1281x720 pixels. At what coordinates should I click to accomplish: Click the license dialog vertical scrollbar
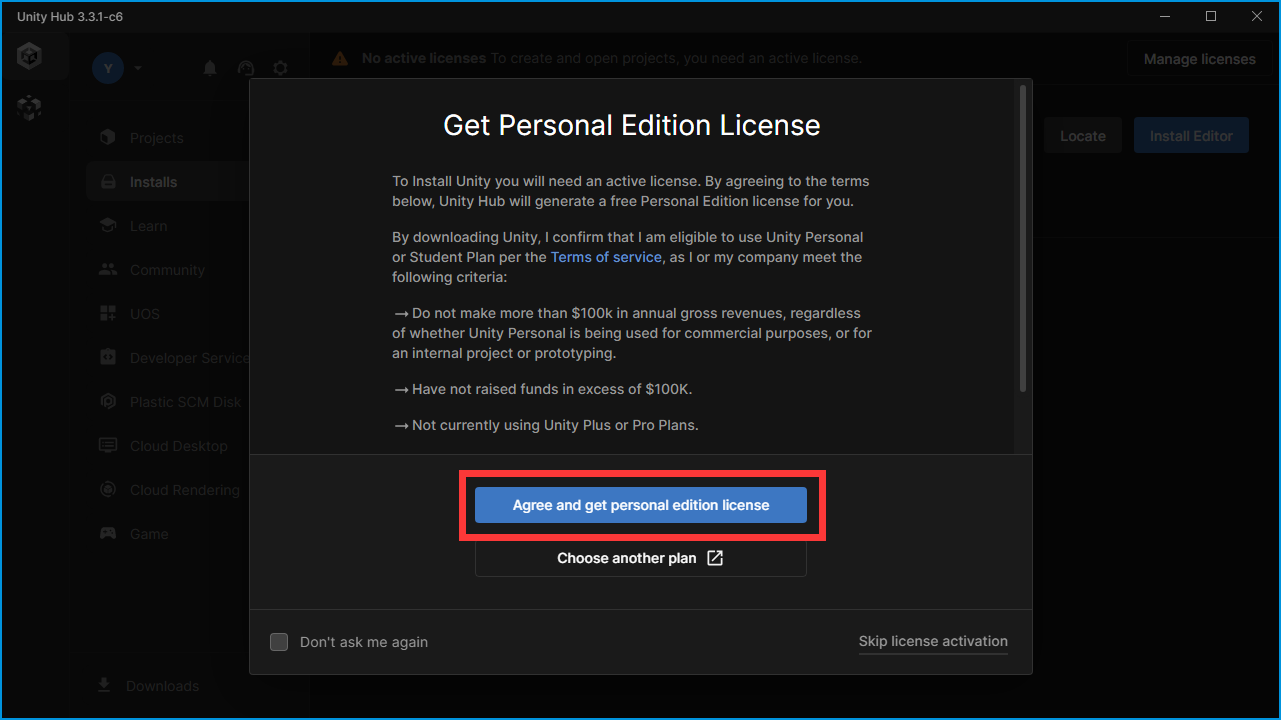1021,240
